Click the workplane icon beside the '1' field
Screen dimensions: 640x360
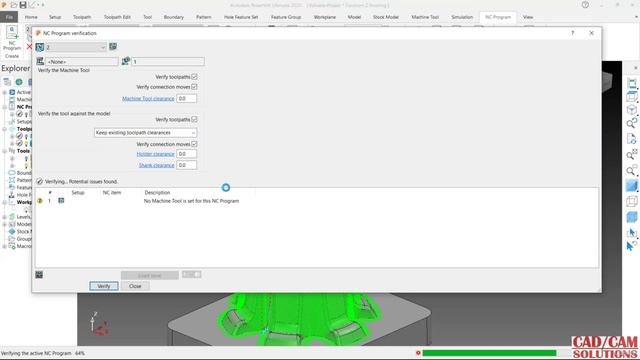126,61
